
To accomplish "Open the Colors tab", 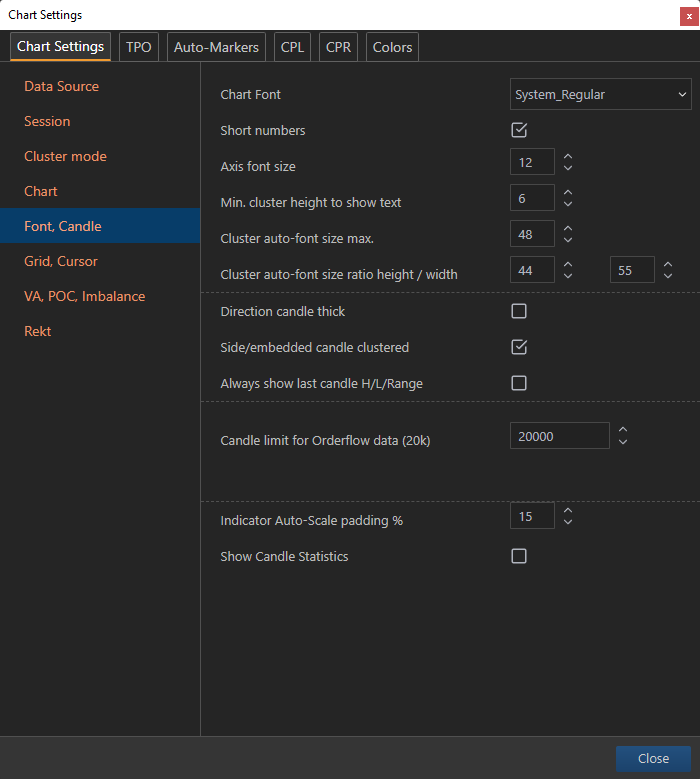I will click(x=392, y=47).
